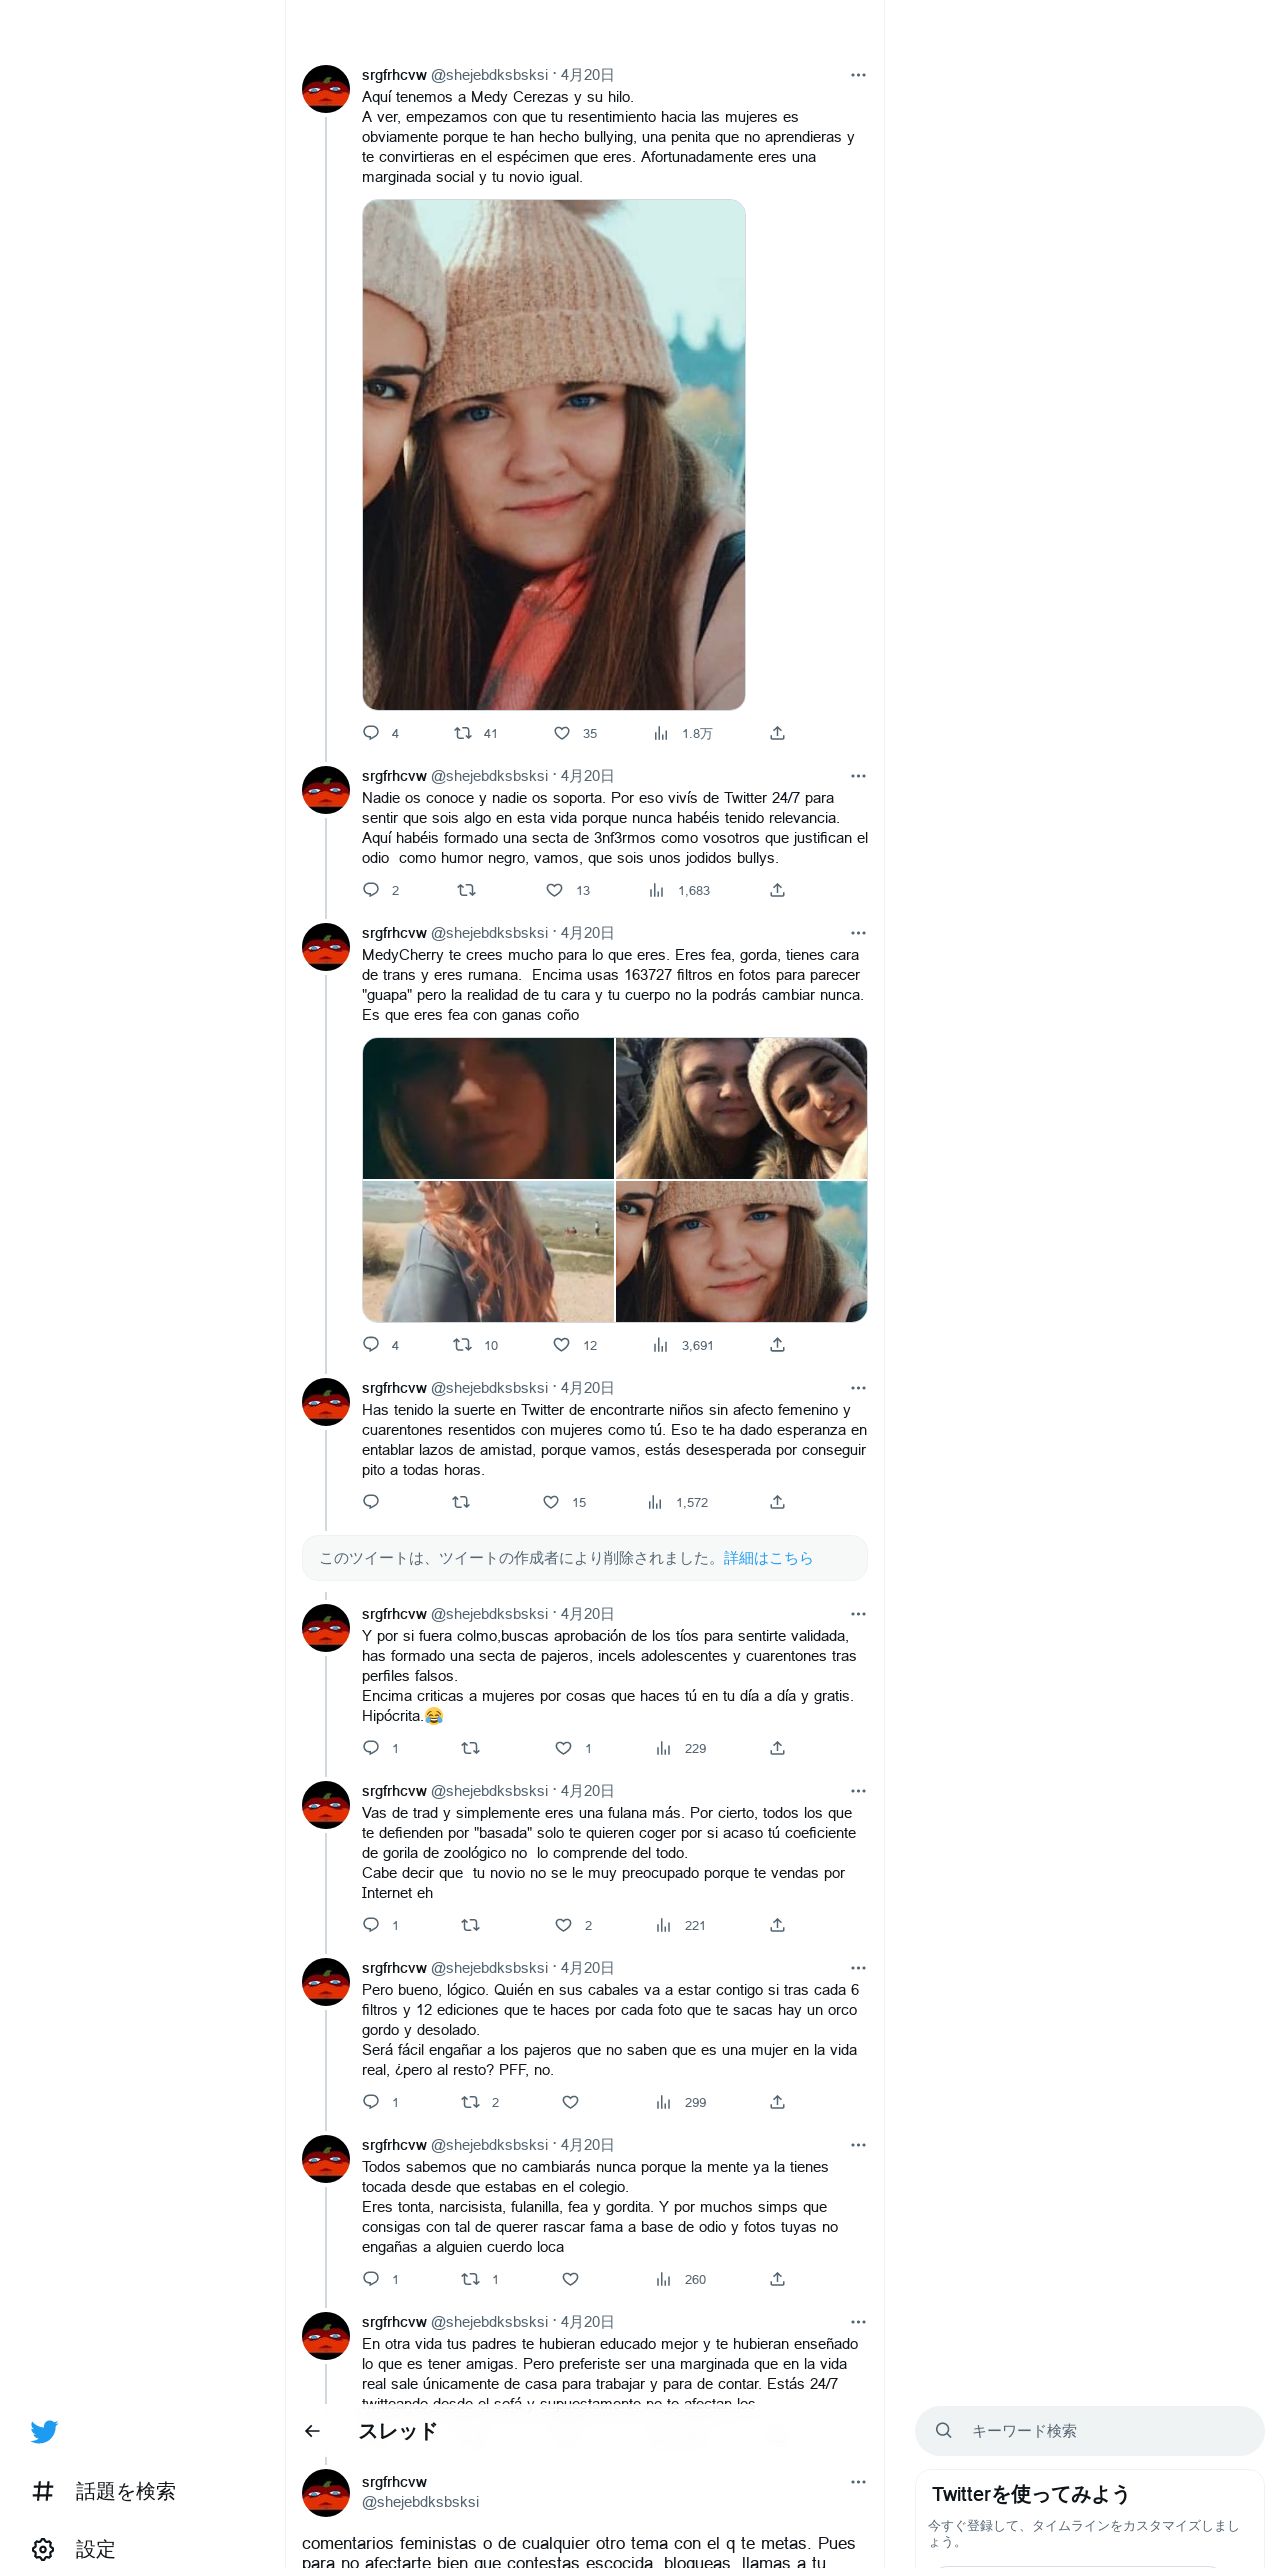Click the @shejebdksbsksi handle on first tweet
1284x2568 pixels.
(x=489, y=75)
